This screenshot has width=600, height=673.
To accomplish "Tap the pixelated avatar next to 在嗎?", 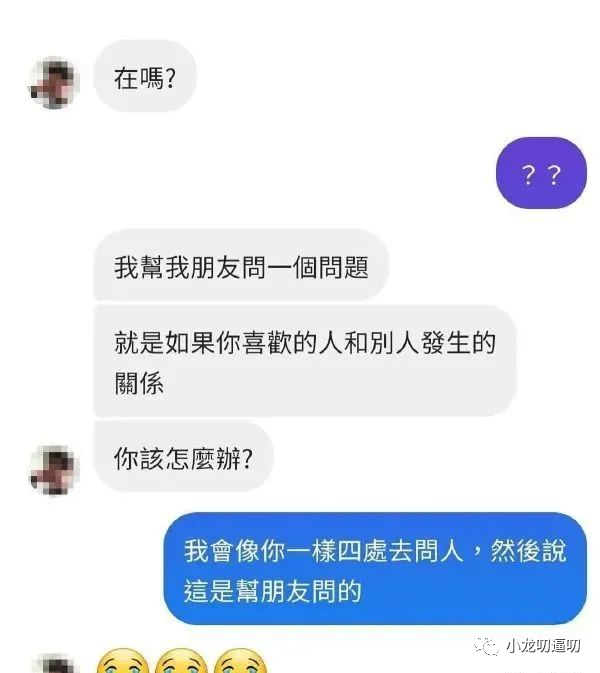I will (54, 82).
